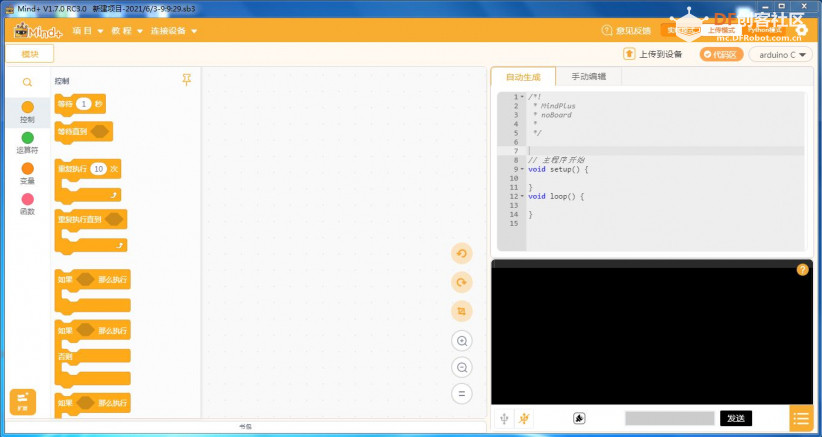The height and width of the screenshot is (437, 822).
Task: Click the block search magnifier icon
Action: (27, 82)
